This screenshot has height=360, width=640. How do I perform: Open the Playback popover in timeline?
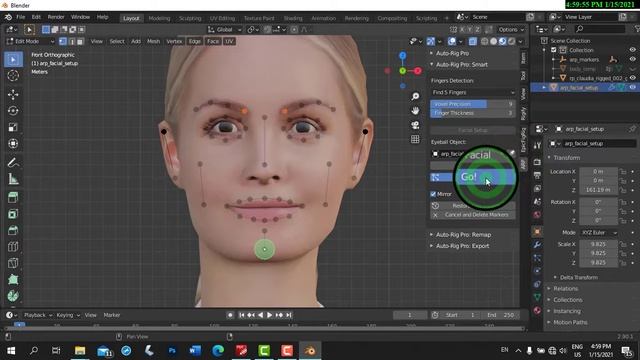coord(38,315)
